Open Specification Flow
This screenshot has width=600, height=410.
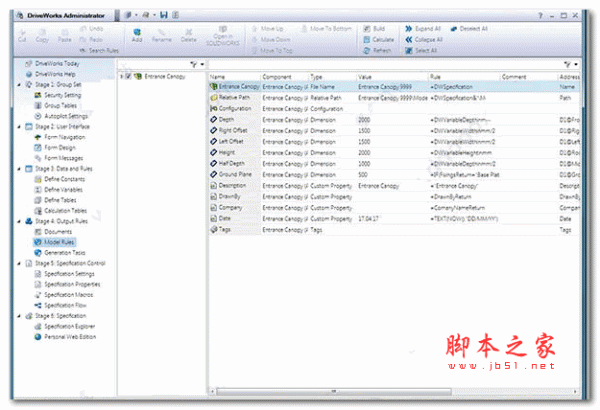tap(60, 305)
